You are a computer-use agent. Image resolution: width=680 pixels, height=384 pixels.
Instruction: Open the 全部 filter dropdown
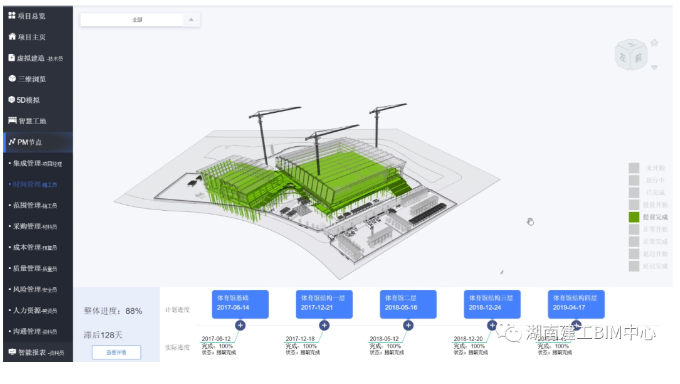tap(140, 20)
